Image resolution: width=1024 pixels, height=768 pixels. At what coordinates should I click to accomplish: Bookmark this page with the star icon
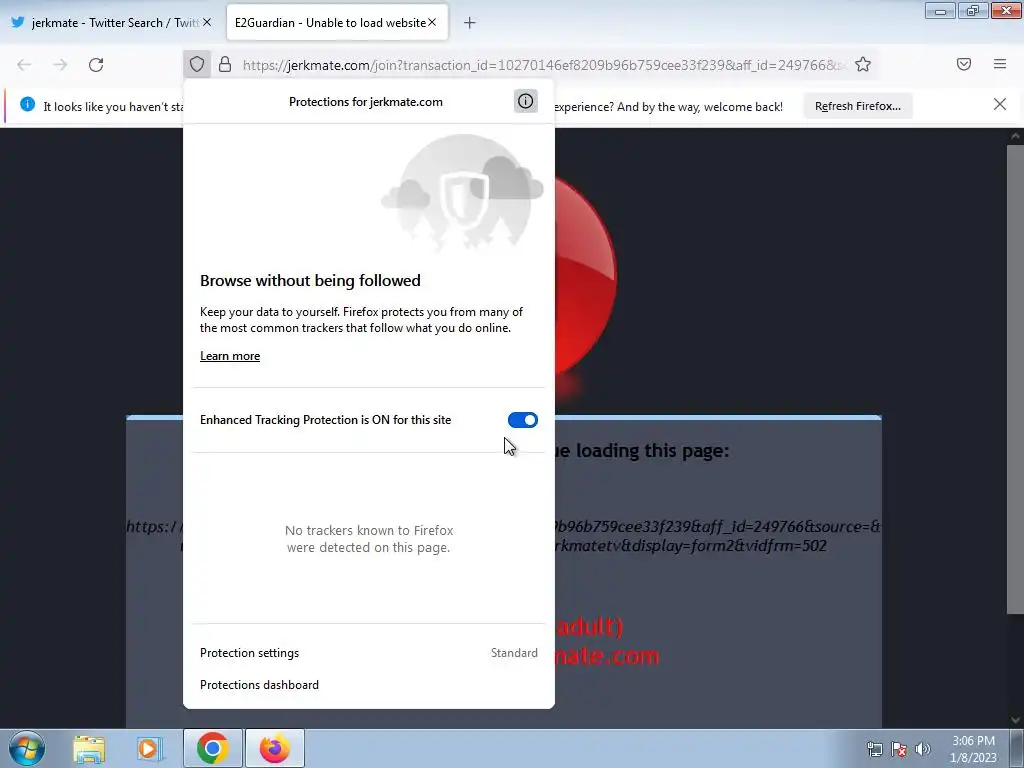863,64
